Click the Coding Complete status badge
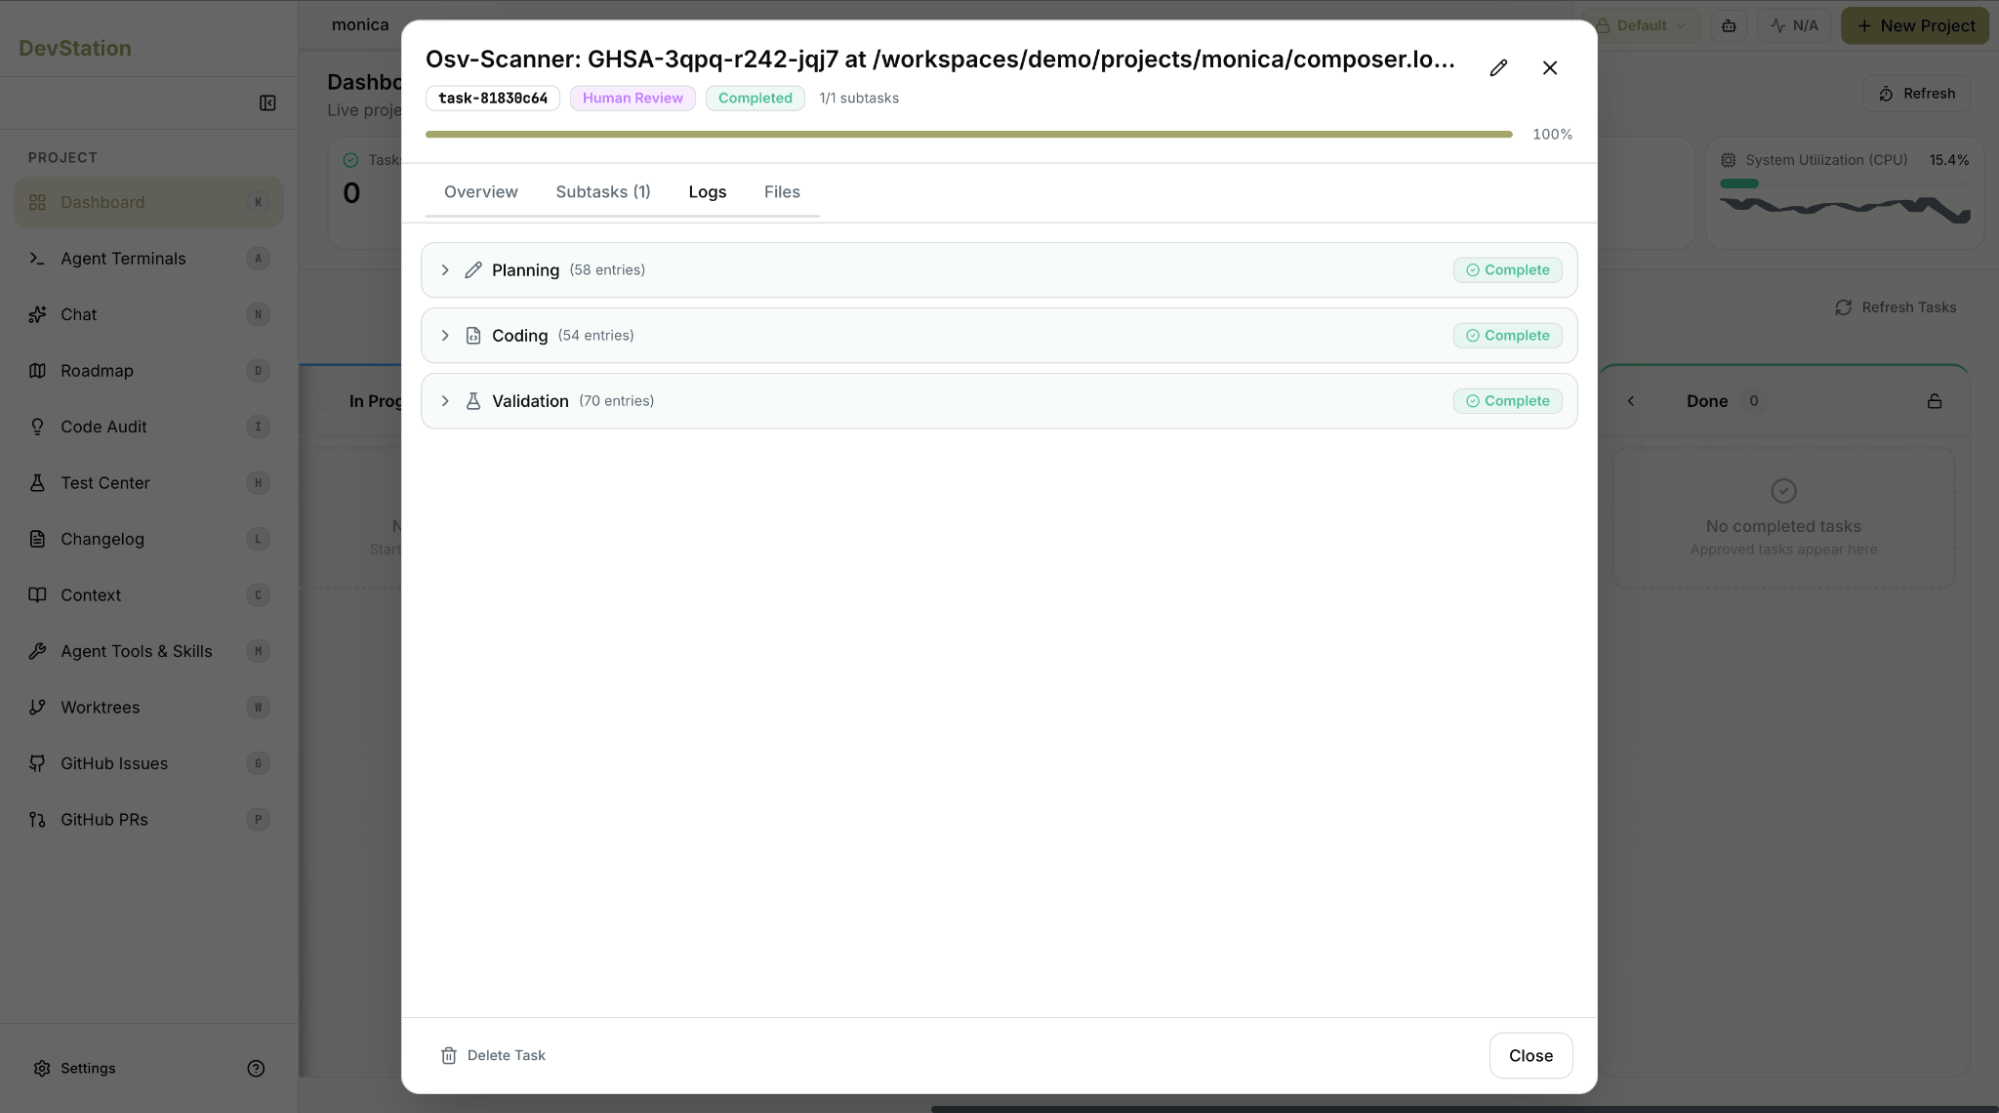Image resolution: width=1999 pixels, height=1113 pixels. click(x=1507, y=336)
